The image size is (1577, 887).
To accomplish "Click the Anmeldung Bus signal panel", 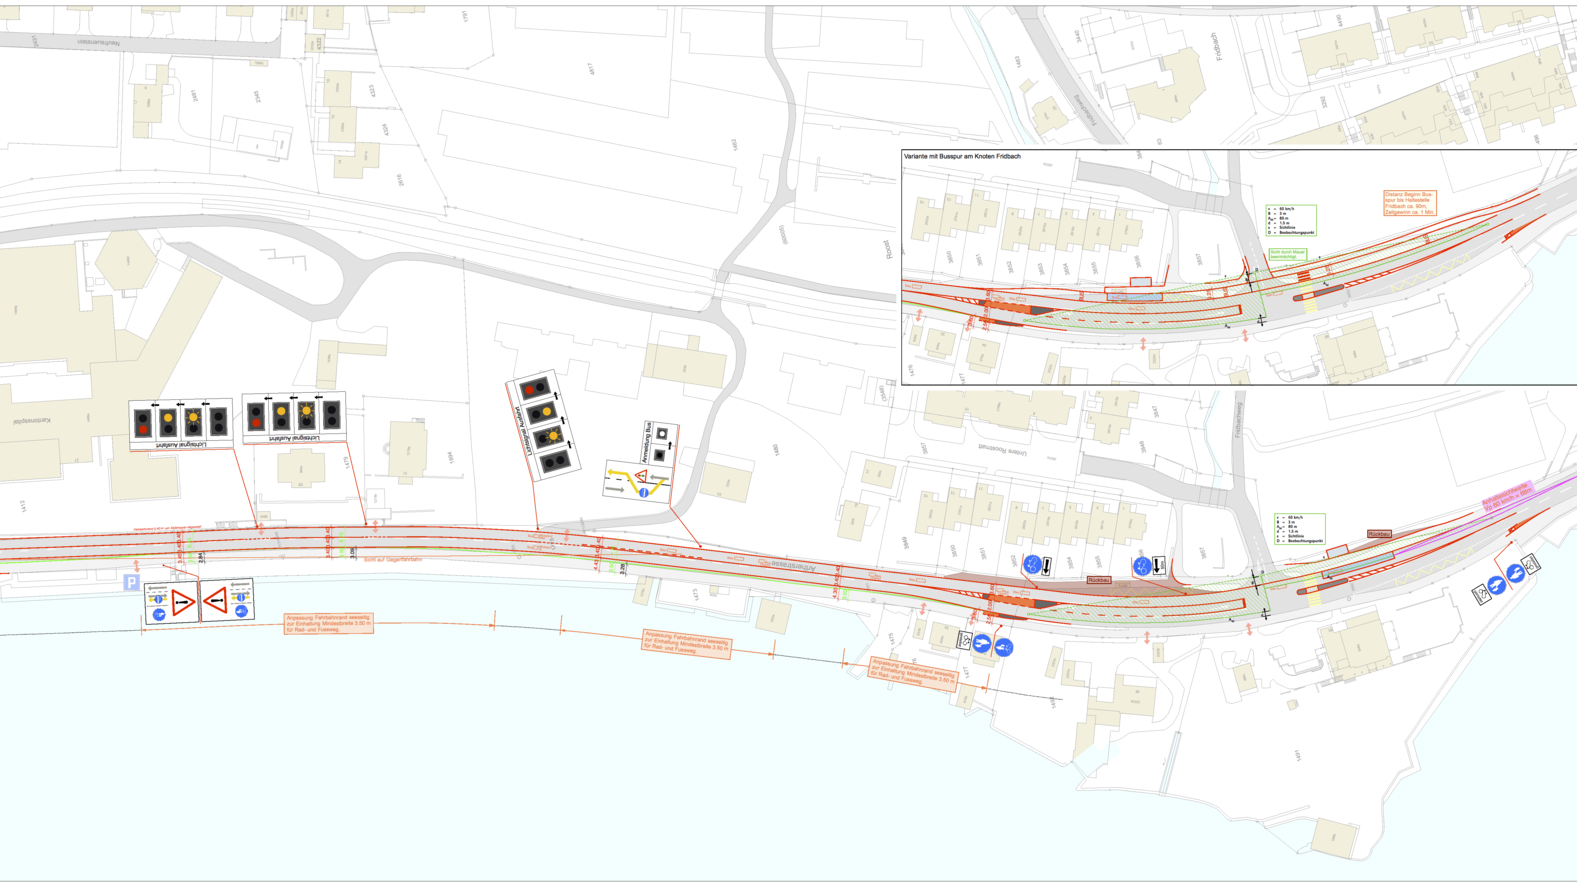I will 657,443.
